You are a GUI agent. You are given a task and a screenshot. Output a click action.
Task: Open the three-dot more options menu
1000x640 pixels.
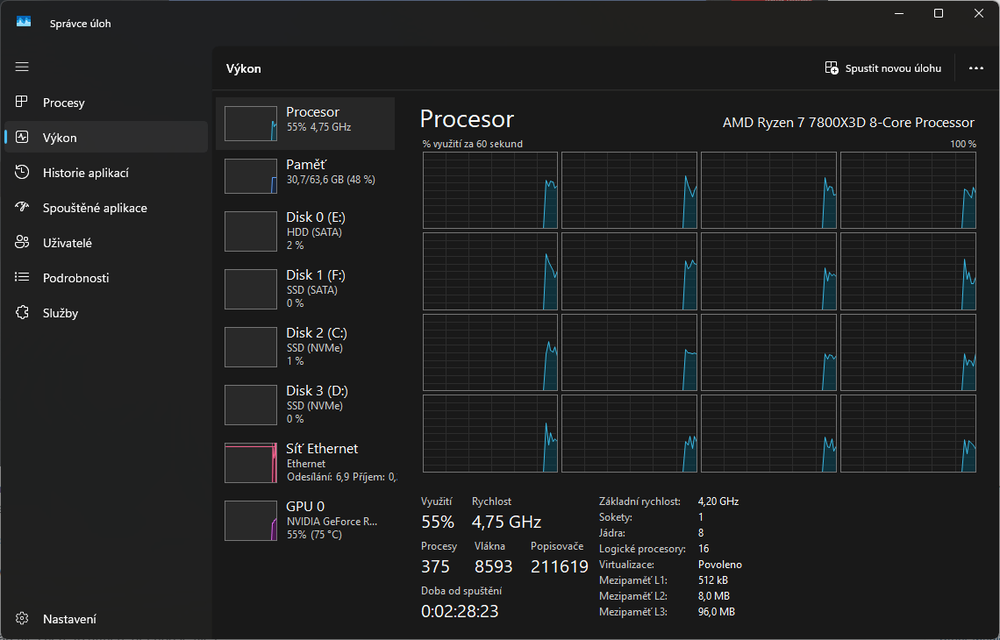(x=976, y=68)
